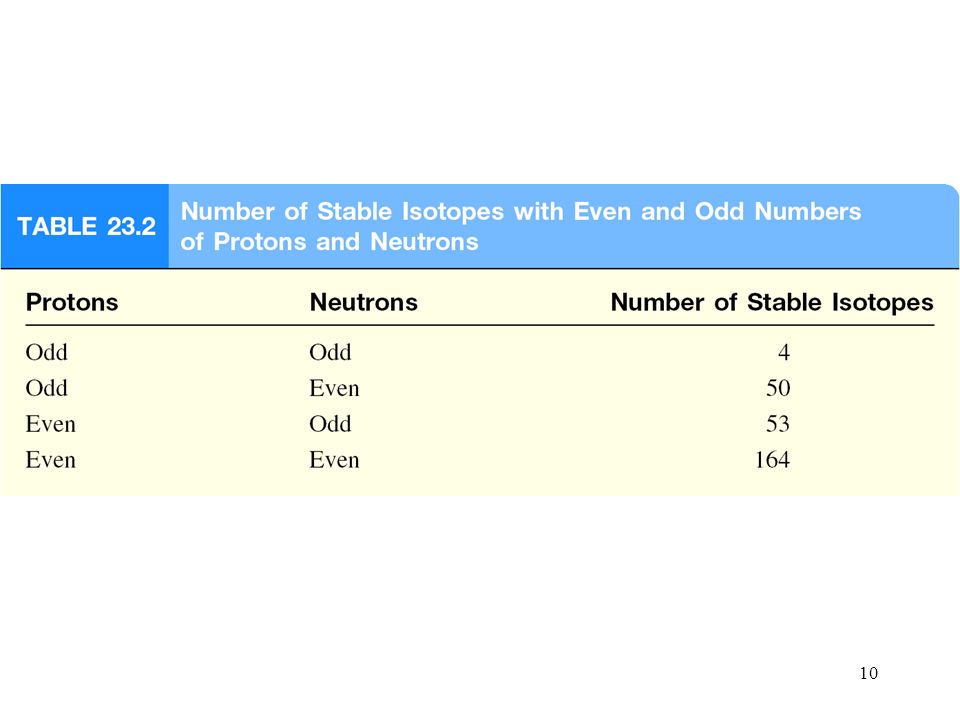Viewport: 960px width, 720px height.
Task: Click Odd protons cell in second row
Action: [47, 388]
